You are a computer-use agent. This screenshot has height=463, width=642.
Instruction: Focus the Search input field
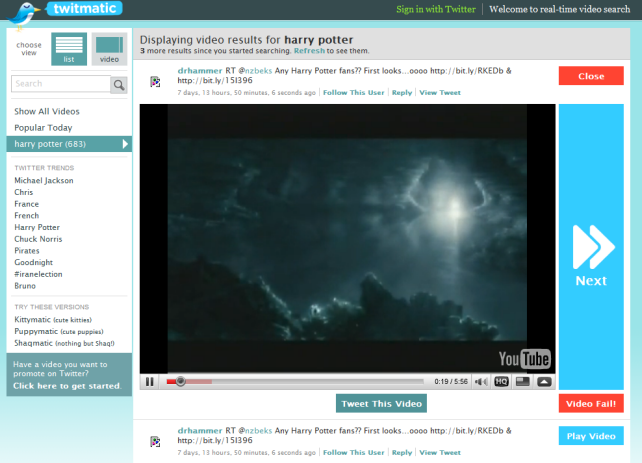pyautogui.click(x=61, y=84)
